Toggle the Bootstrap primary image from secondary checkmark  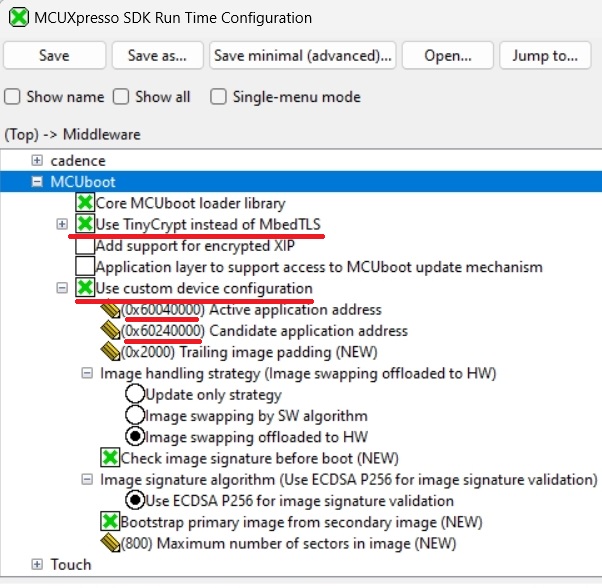pos(111,522)
